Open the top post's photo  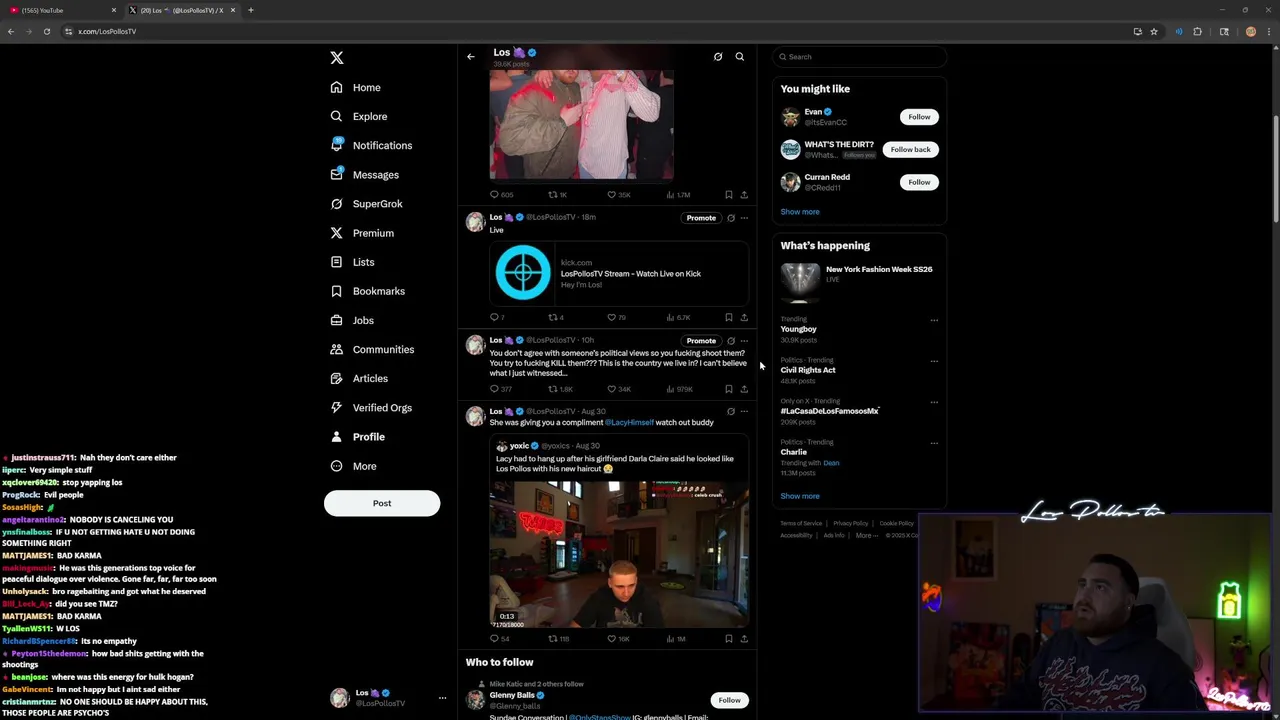(x=582, y=124)
